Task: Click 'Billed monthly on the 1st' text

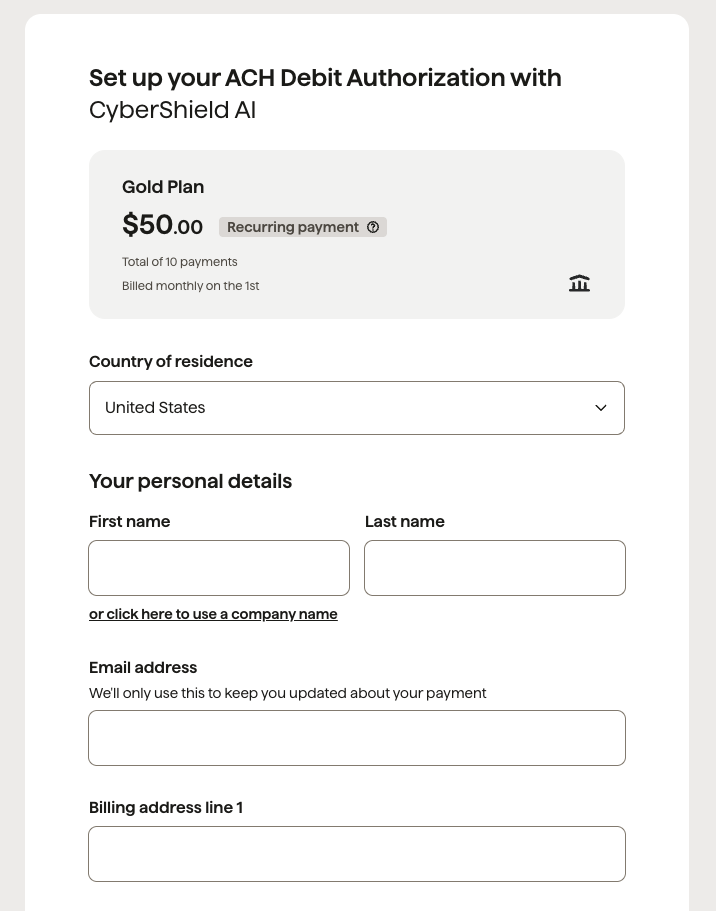Action: coord(191,286)
